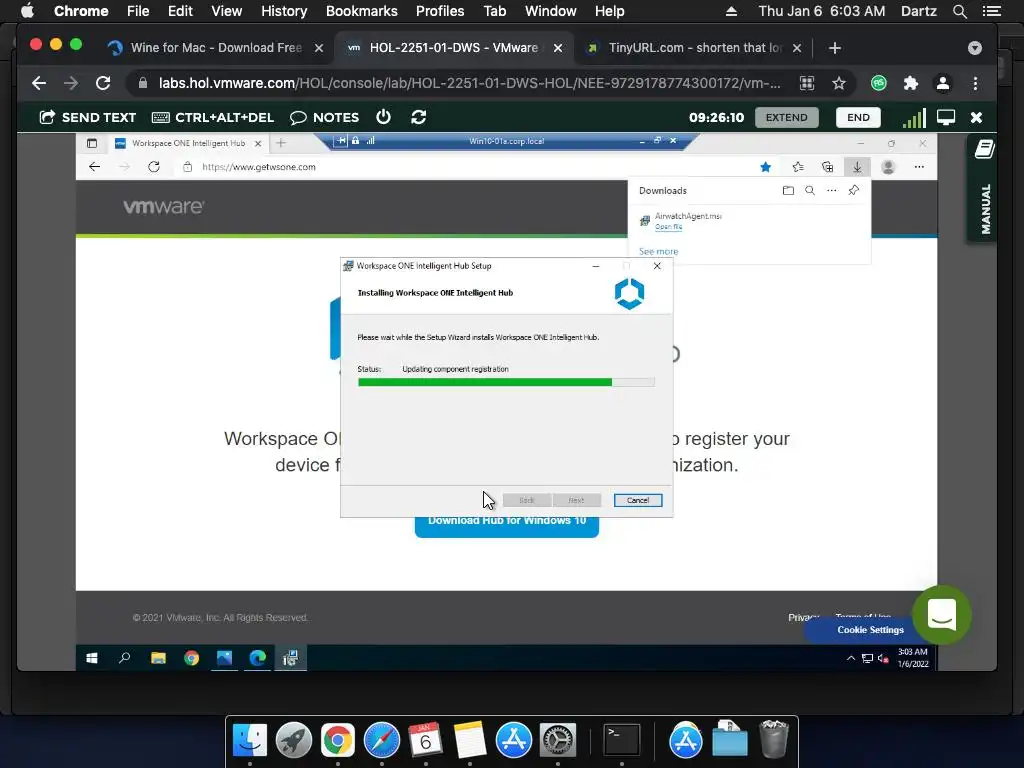
Task: Search downloads with magnifier icon
Action: 810,191
